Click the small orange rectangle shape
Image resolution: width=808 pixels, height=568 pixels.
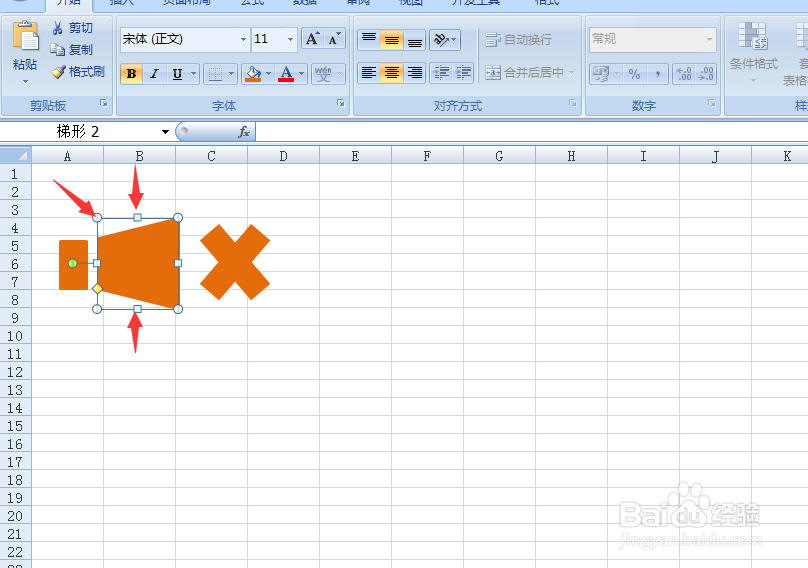(x=73, y=264)
